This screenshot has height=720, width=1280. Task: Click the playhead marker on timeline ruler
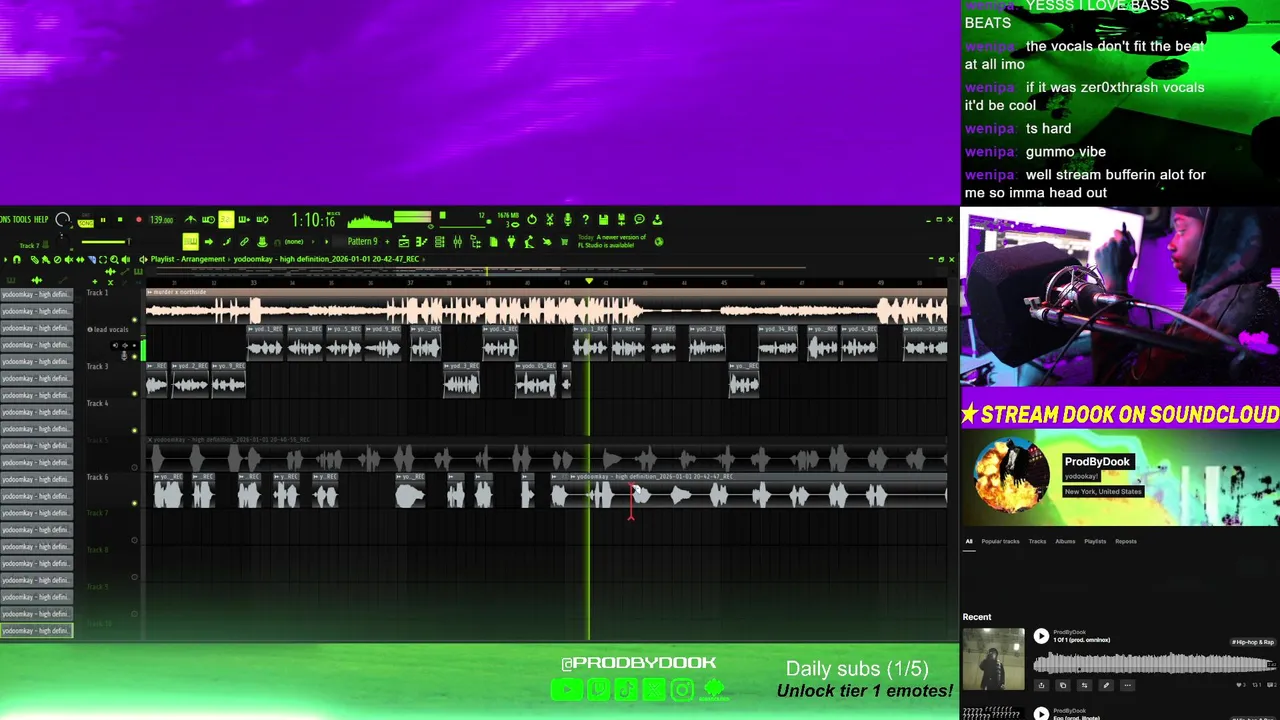pyautogui.click(x=589, y=282)
